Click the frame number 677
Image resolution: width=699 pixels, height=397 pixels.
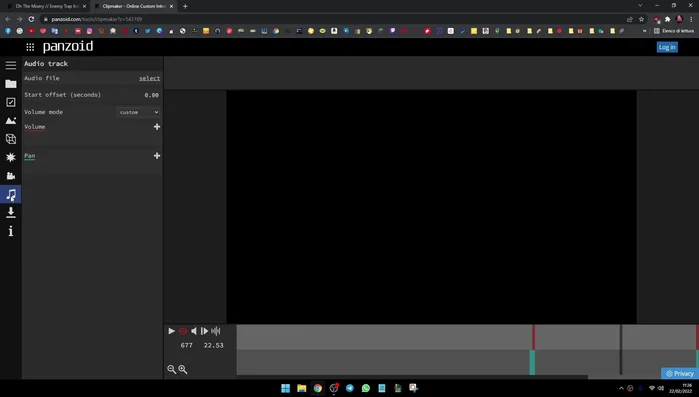(x=186, y=345)
